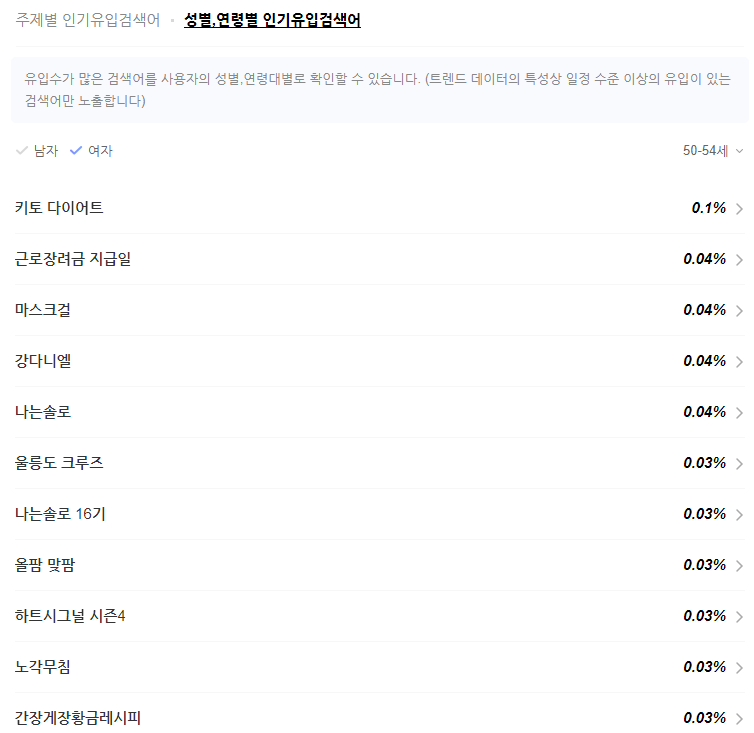The height and width of the screenshot is (733, 754).
Task: Select the 0.04% value for 마스크걸
Action: [704, 310]
